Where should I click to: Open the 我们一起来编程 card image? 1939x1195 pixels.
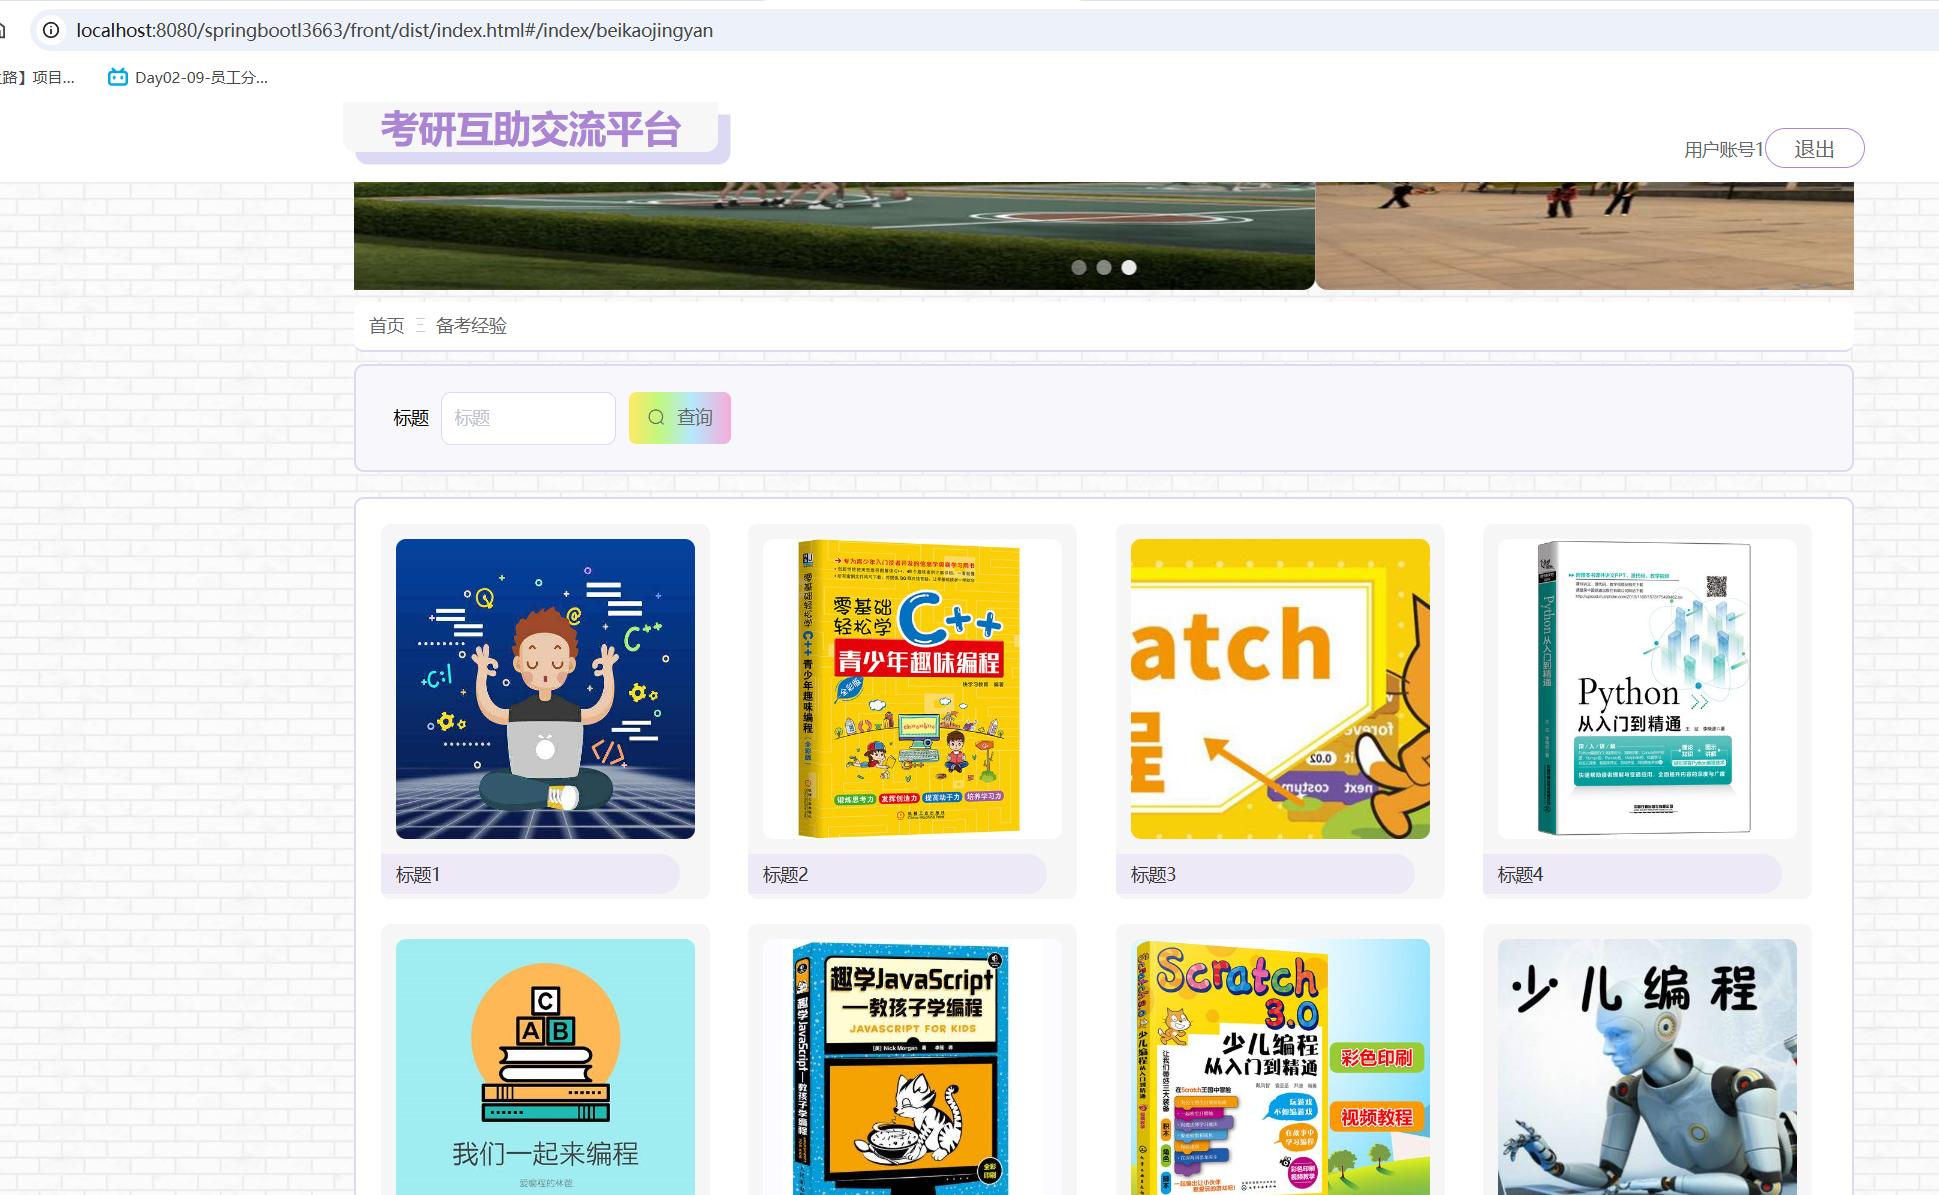tap(545, 1066)
